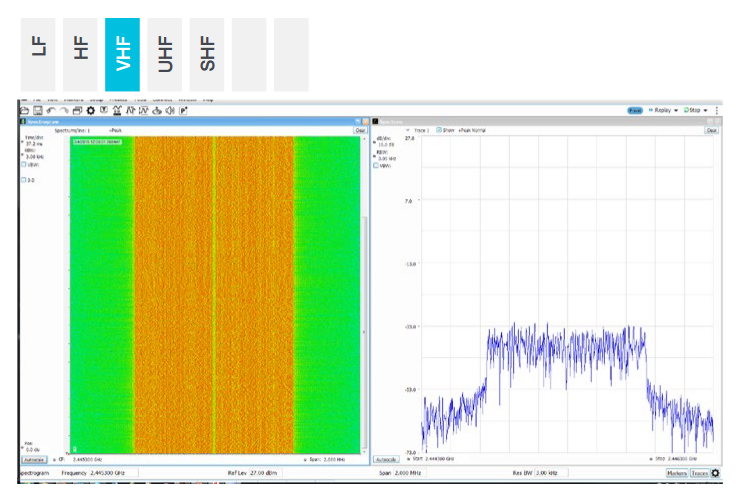The height and width of the screenshot is (495, 736).
Task: Enable VBW checkbox in Spectrum panel
Action: [x=376, y=166]
